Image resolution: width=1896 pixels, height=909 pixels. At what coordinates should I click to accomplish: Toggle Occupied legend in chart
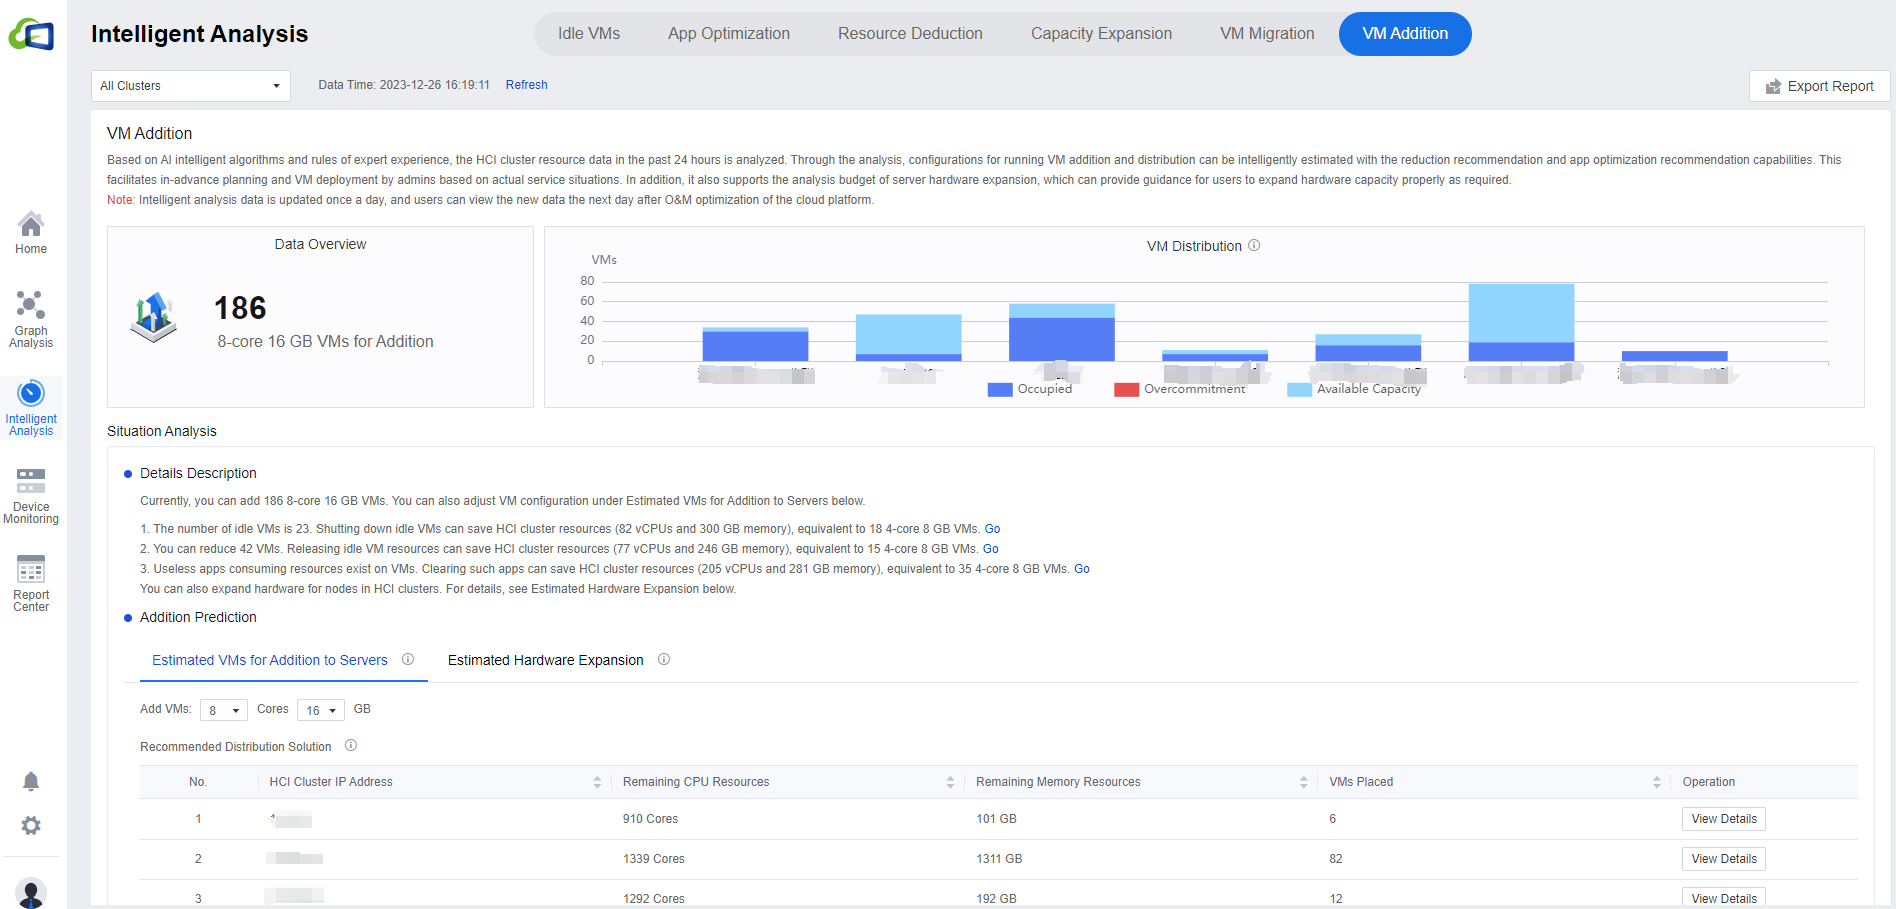click(x=1029, y=389)
